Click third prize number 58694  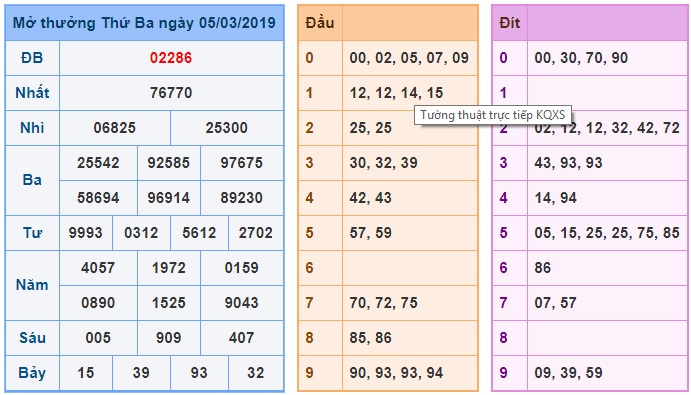[98, 198]
